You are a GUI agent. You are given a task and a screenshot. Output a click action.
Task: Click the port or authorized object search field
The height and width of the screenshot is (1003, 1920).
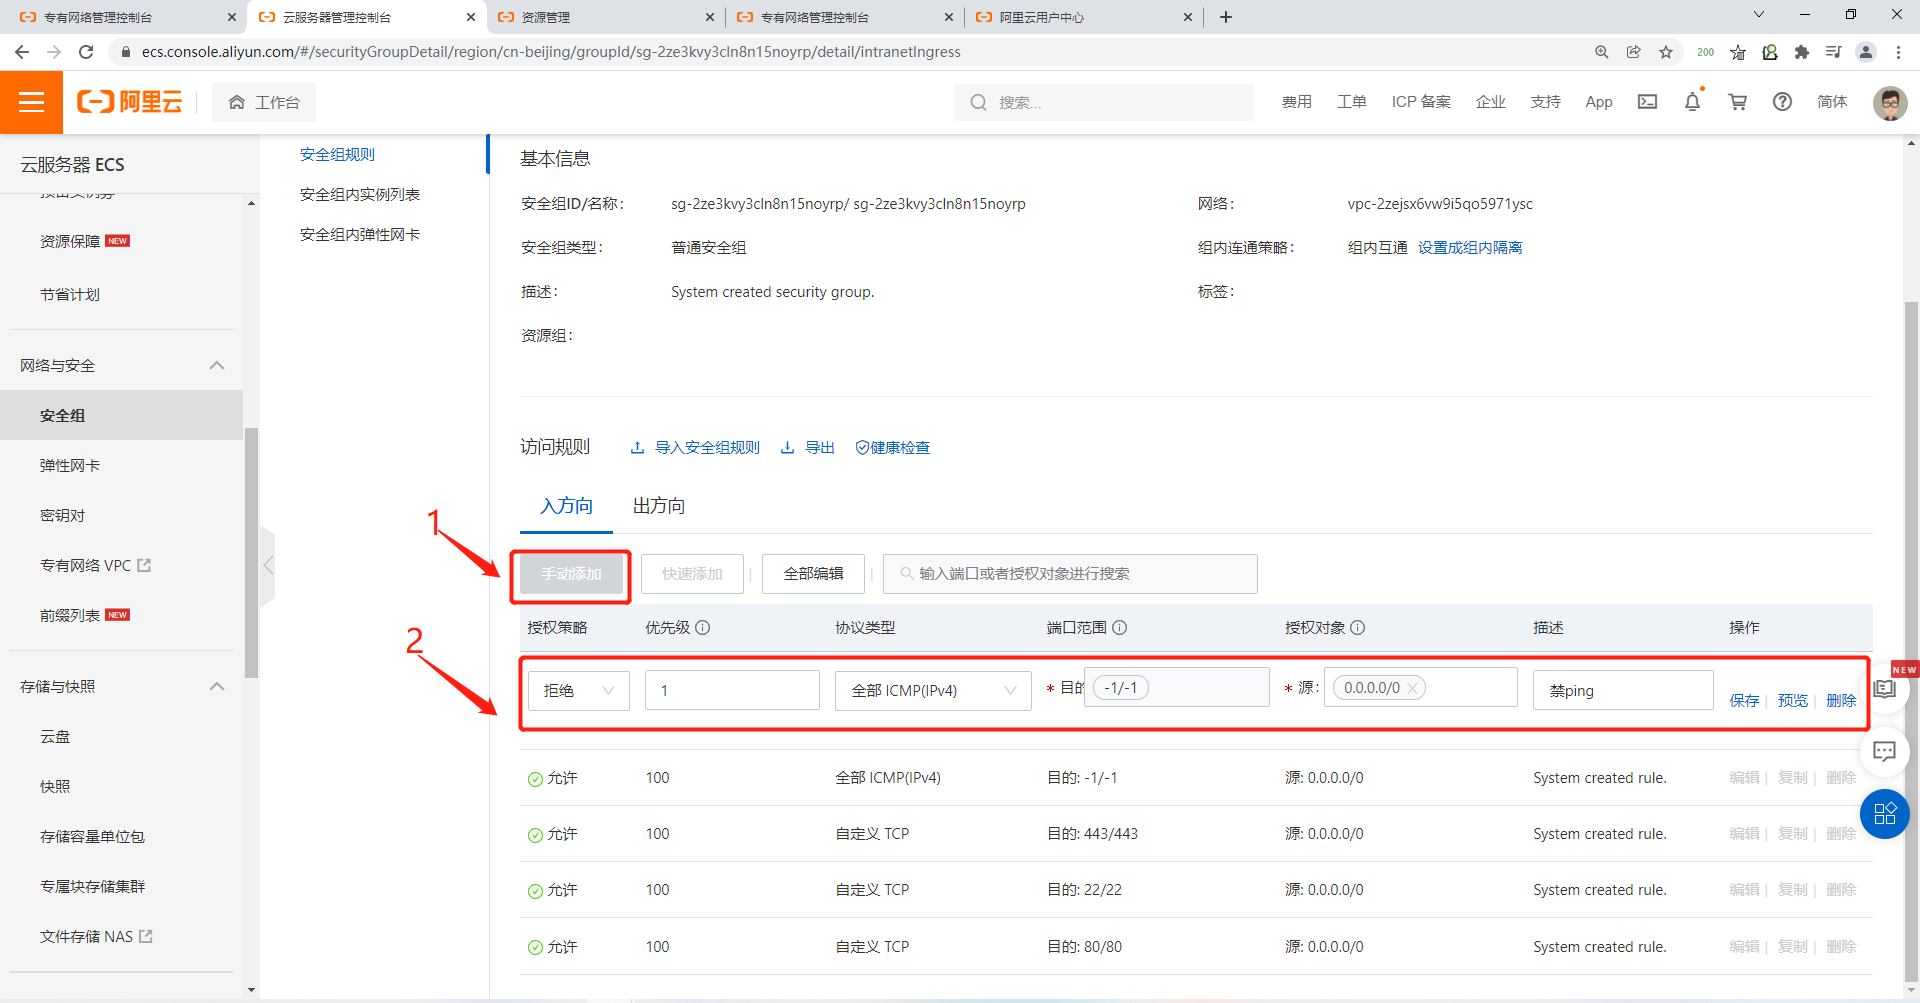(x=1070, y=574)
